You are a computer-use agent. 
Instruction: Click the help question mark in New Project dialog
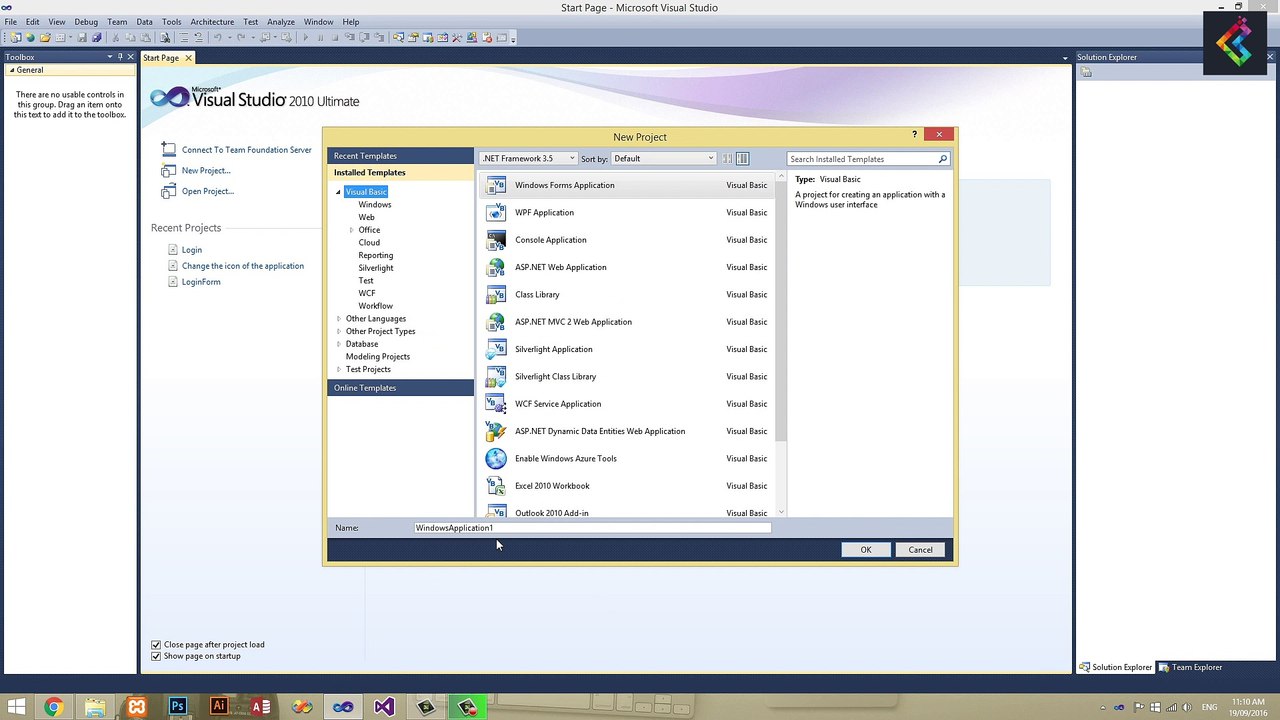914,134
